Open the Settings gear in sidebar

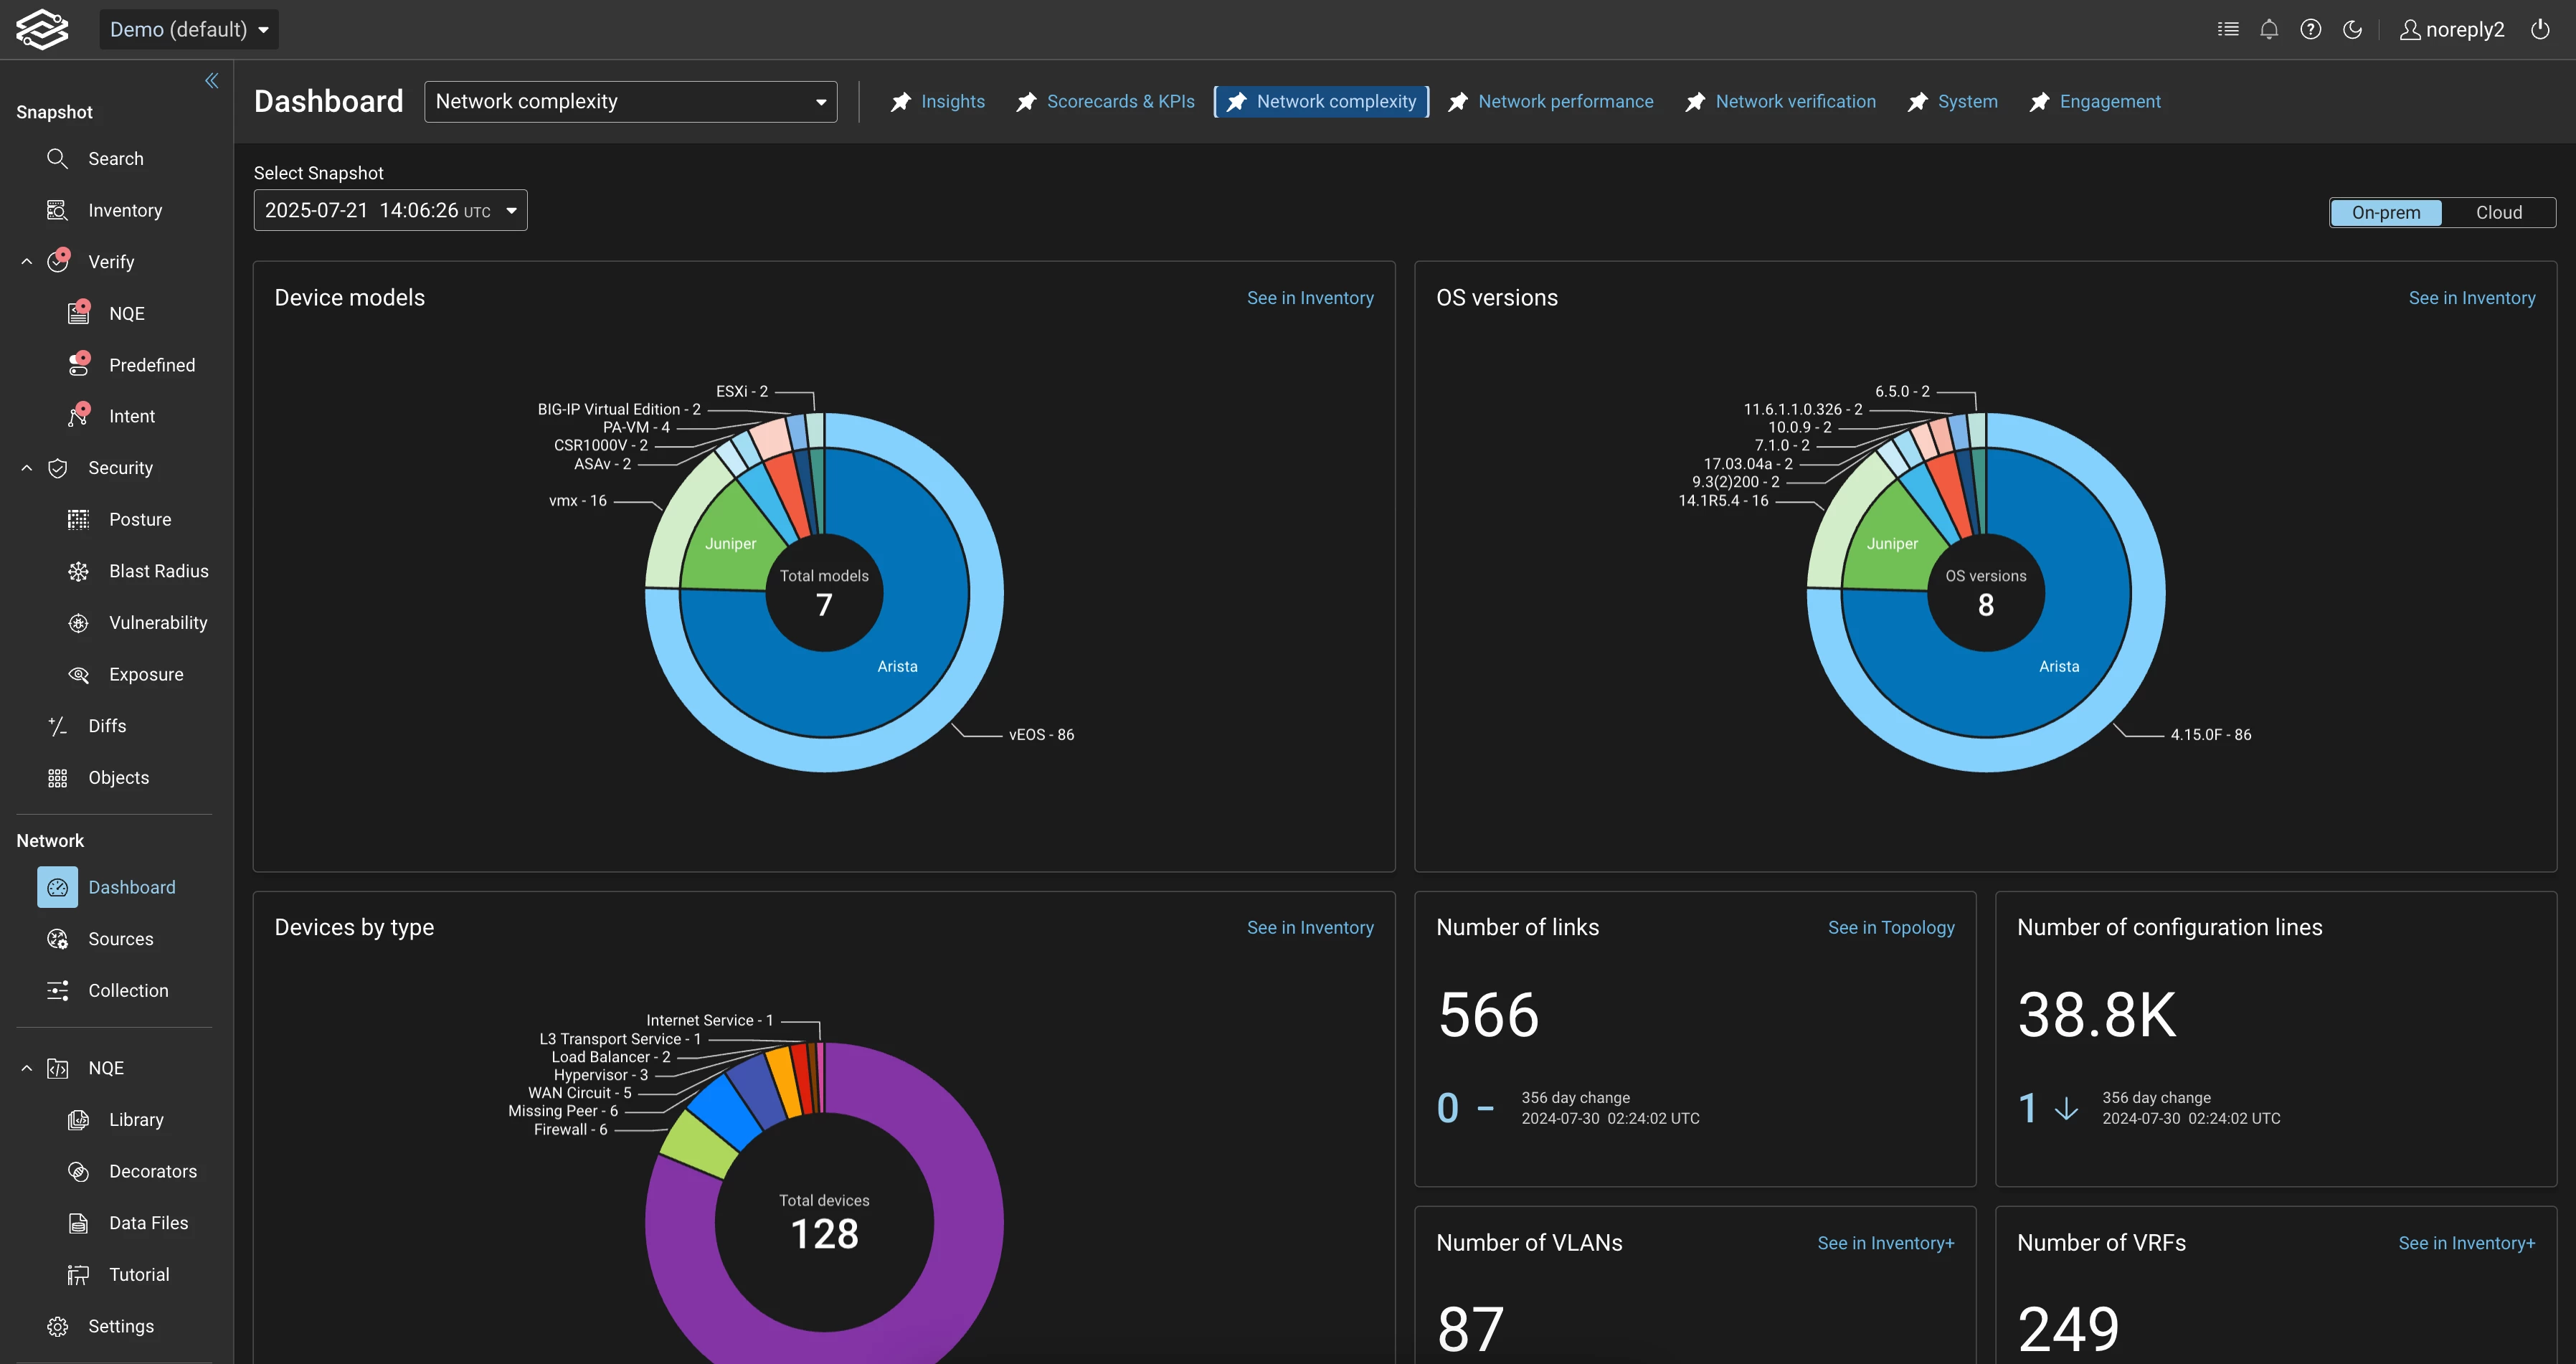[58, 1326]
